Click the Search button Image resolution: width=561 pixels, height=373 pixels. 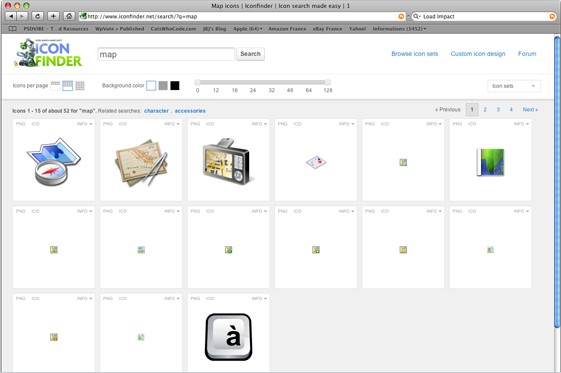pyautogui.click(x=250, y=54)
